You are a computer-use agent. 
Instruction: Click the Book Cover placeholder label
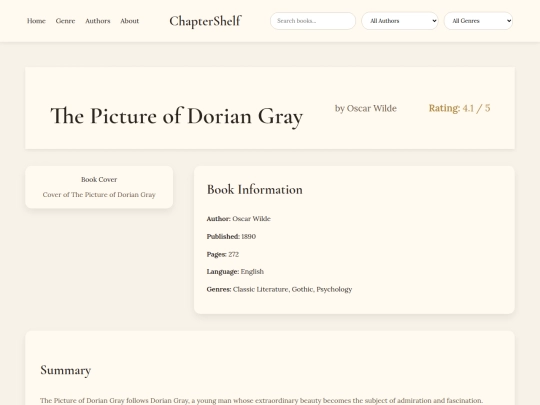99,179
